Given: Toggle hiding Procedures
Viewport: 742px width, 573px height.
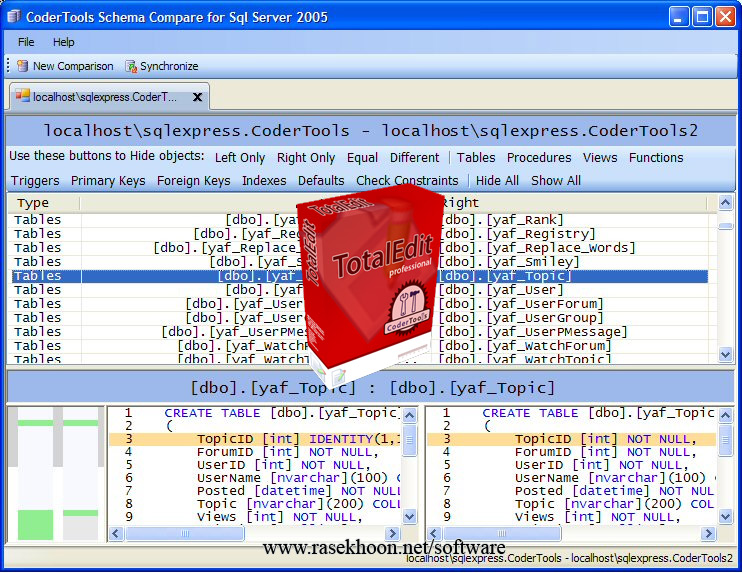Looking at the screenshot, I should pyautogui.click(x=539, y=158).
